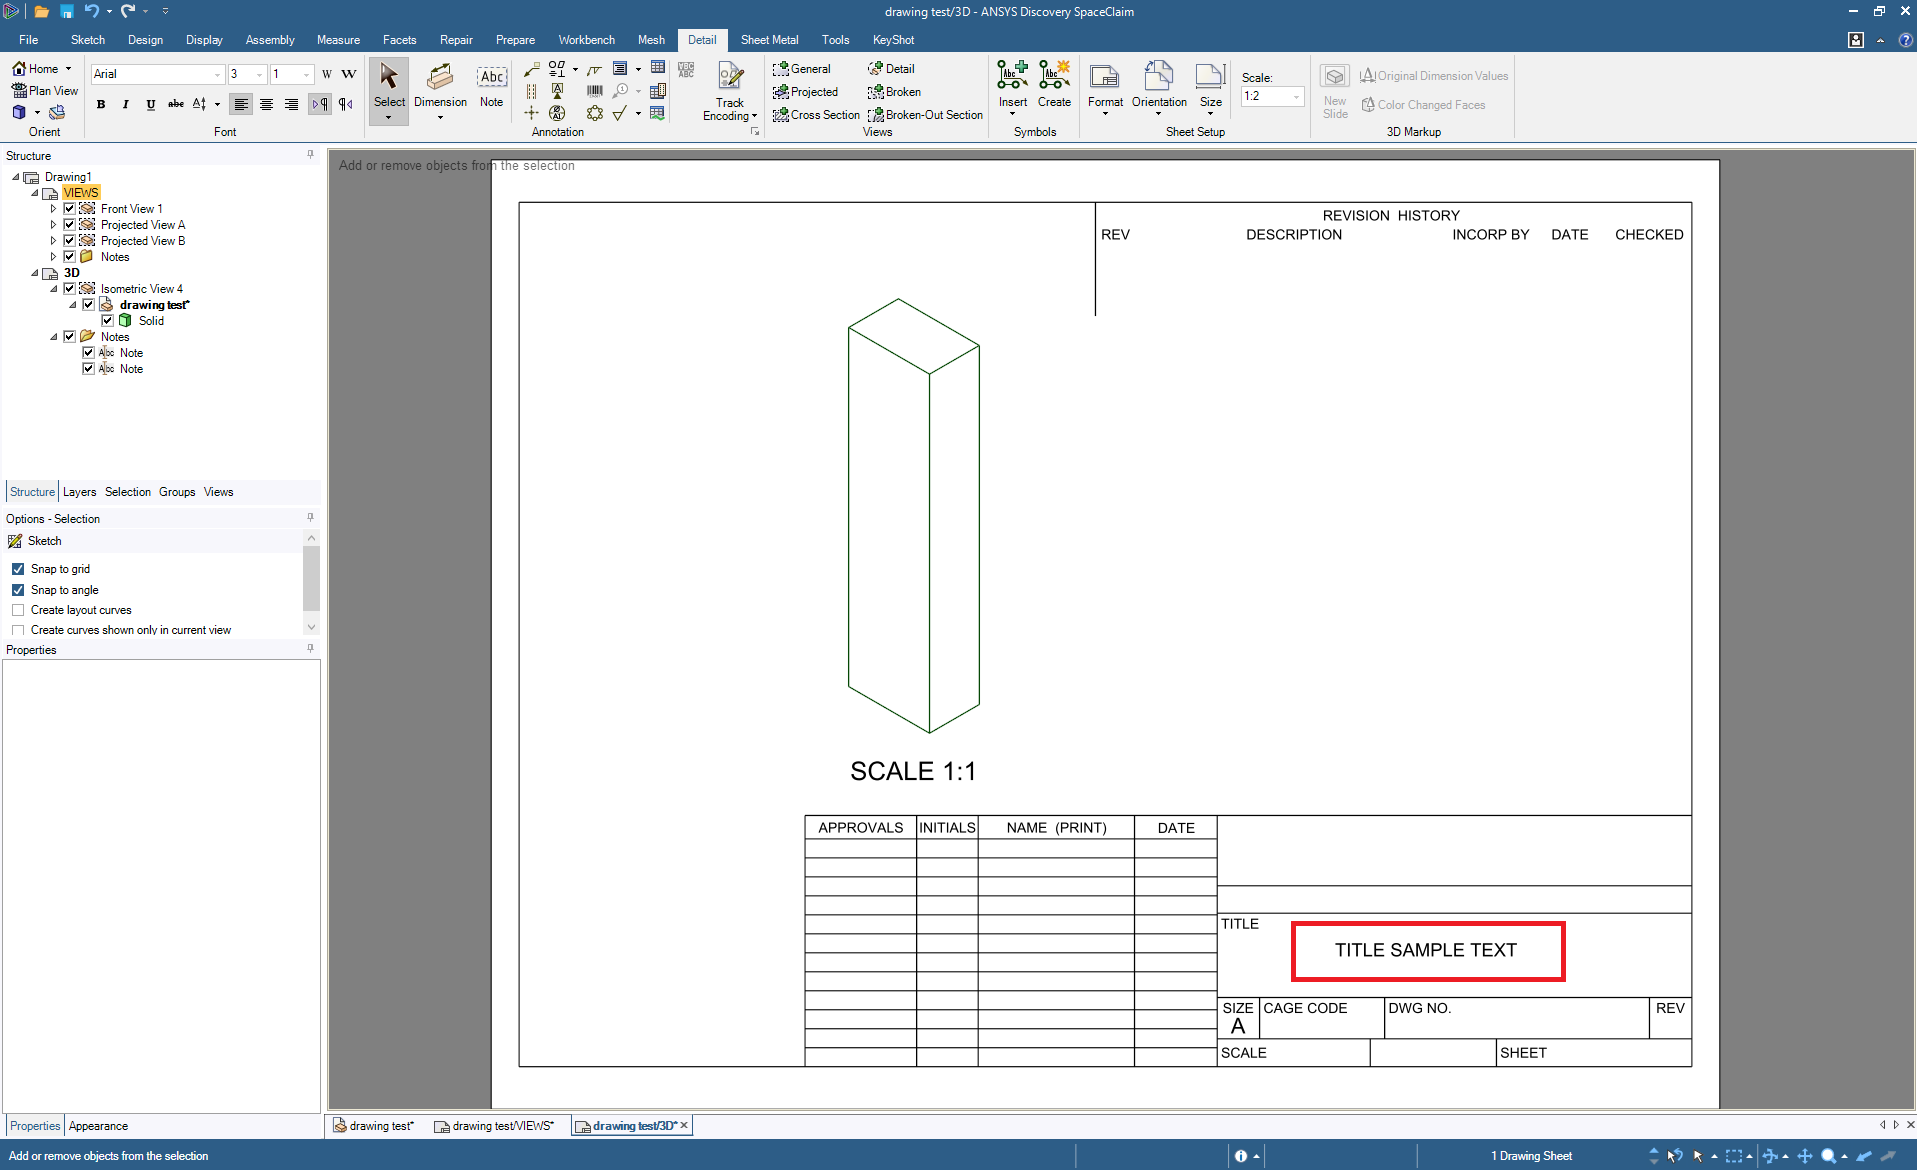Open the Sheet Metal ribbon tab

[x=769, y=40]
